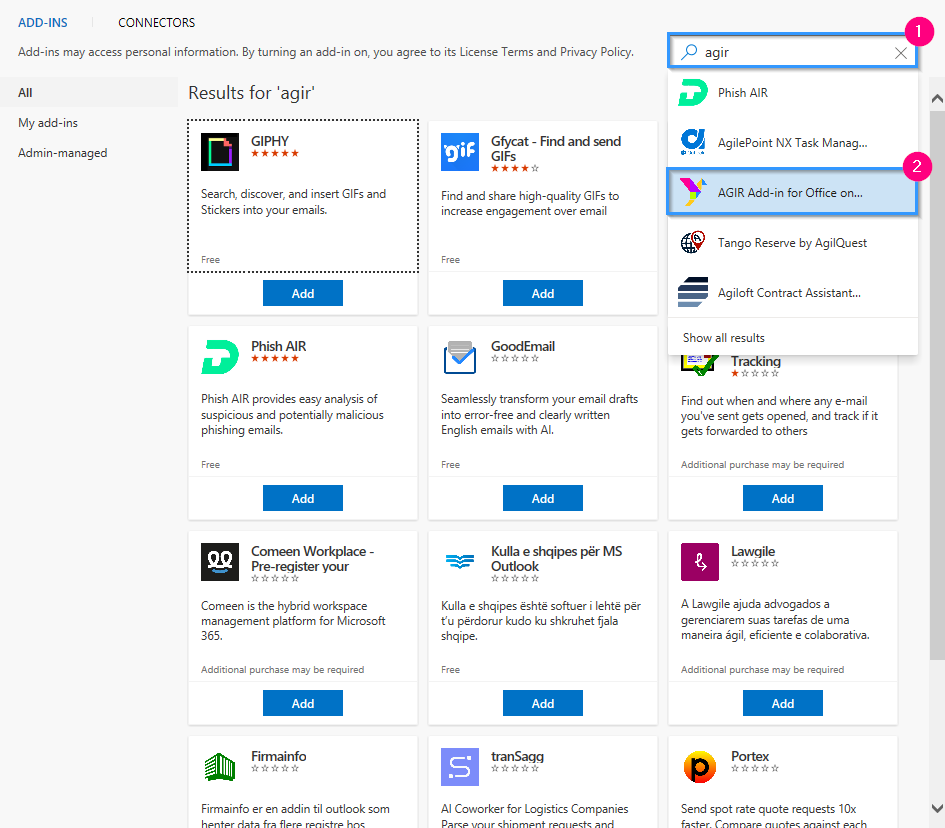This screenshot has height=828, width=945.
Task: Click AGIR Add-in colorful logo icon
Action: 692,192
